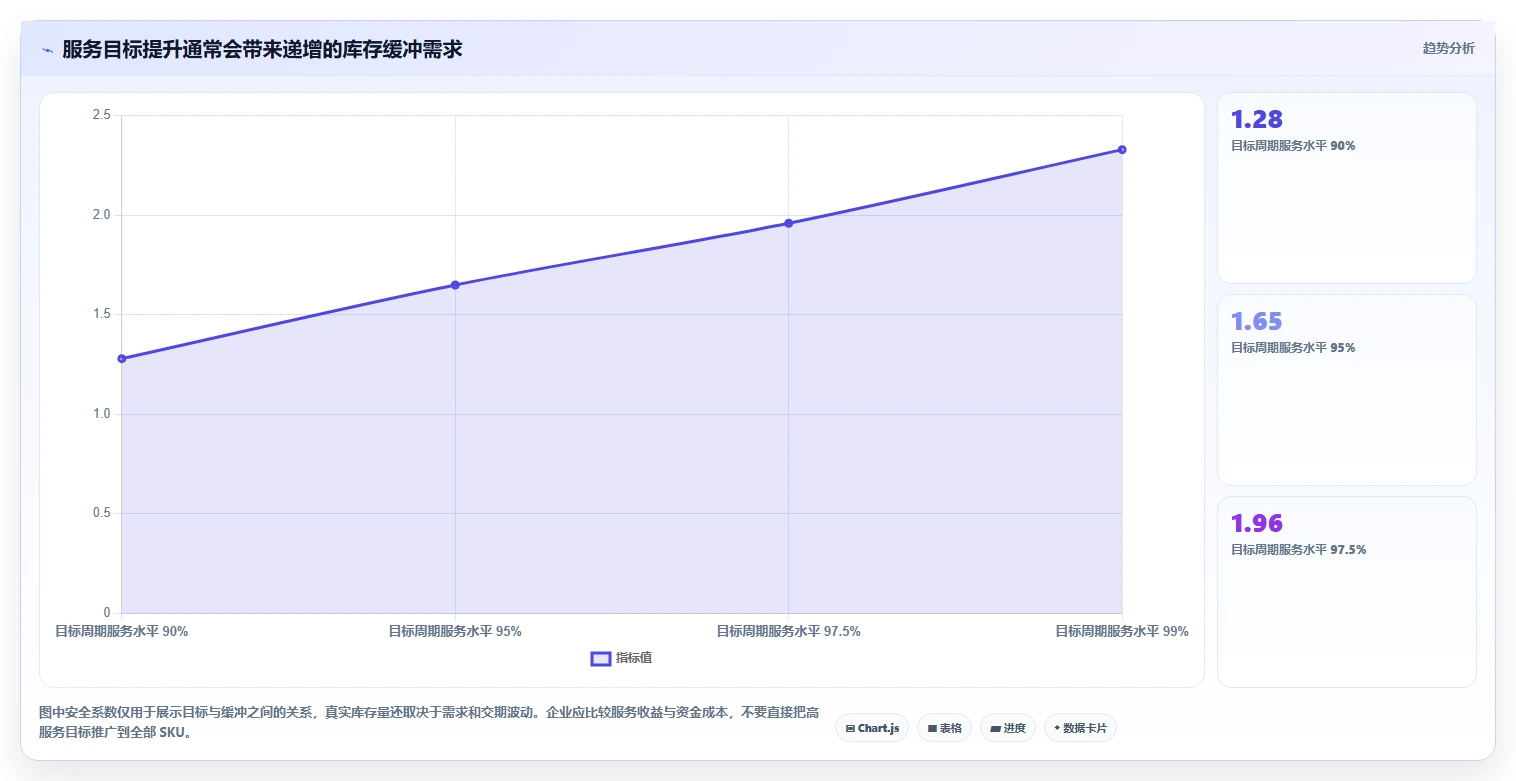Open the 1.28 metric card
The height and width of the screenshot is (781, 1516).
point(1346,188)
